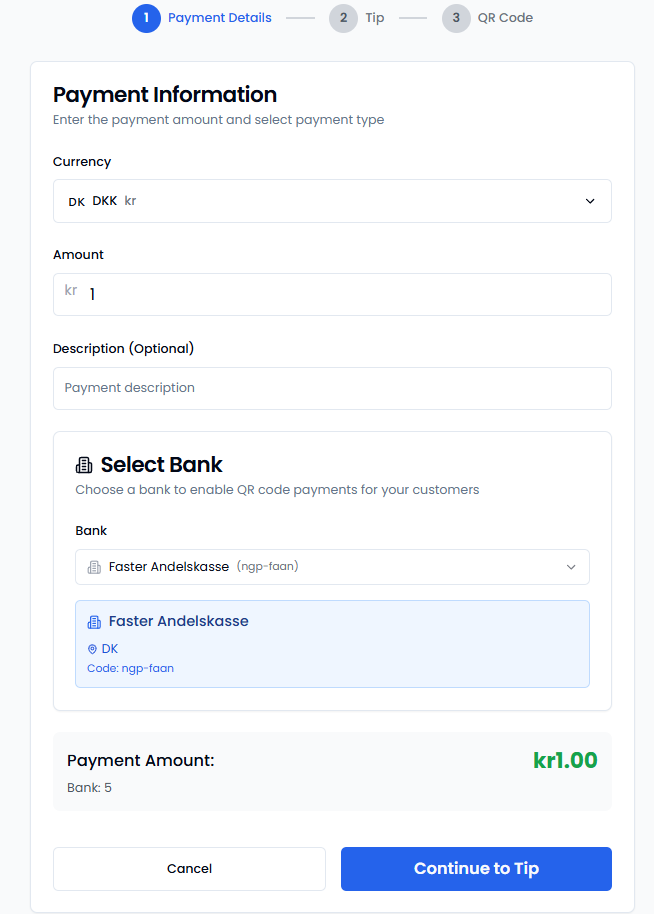
Task: Click the Code: ngp-faan text link
Action: (x=130, y=668)
